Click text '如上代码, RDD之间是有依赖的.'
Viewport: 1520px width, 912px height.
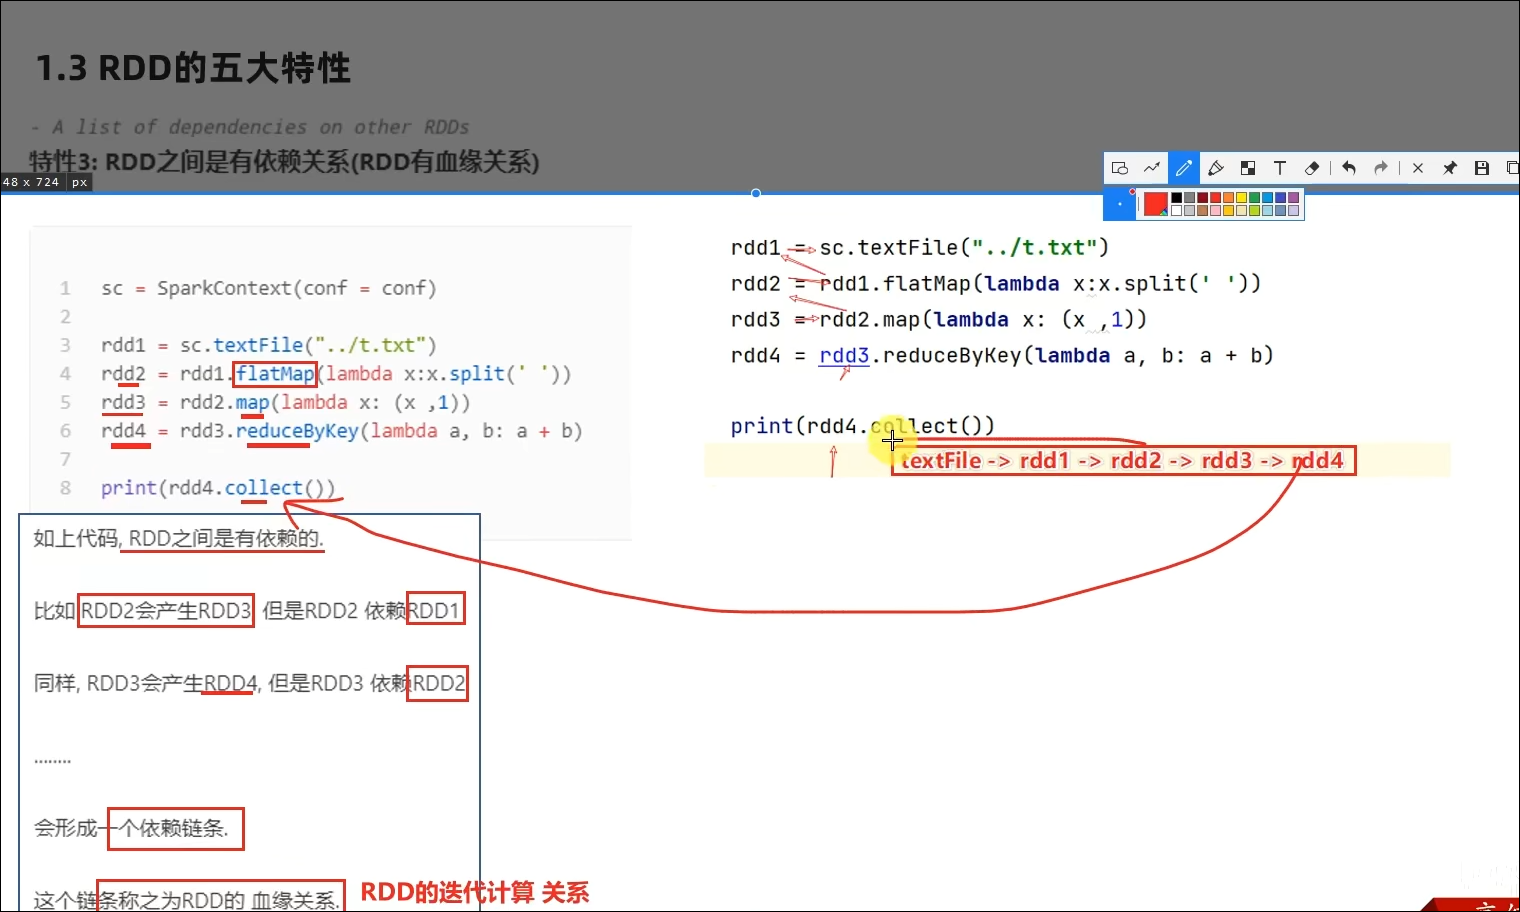[178, 538]
